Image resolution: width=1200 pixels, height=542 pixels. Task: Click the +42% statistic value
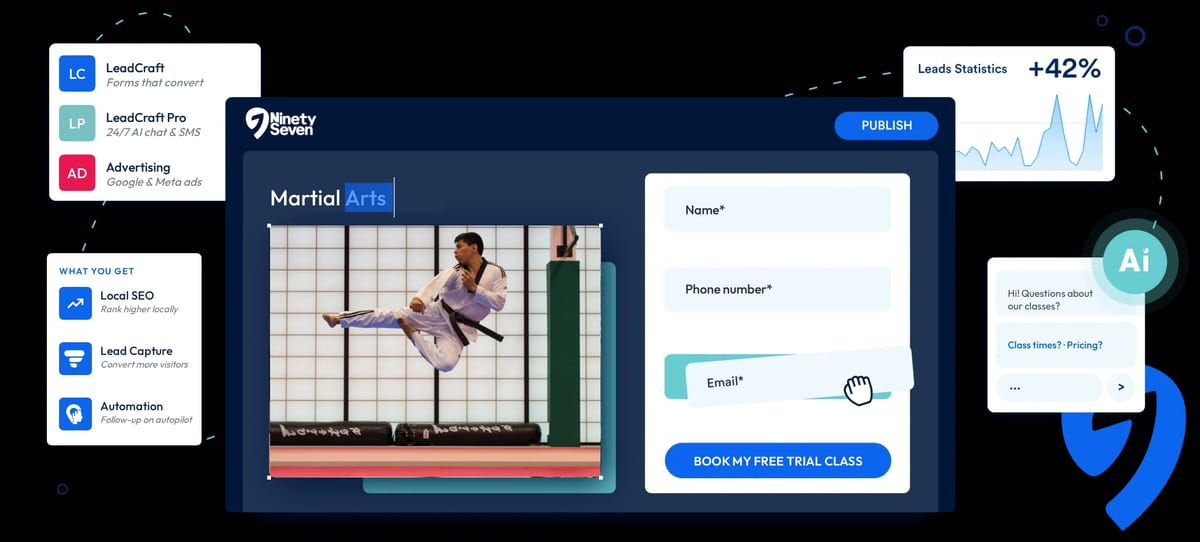[1064, 68]
